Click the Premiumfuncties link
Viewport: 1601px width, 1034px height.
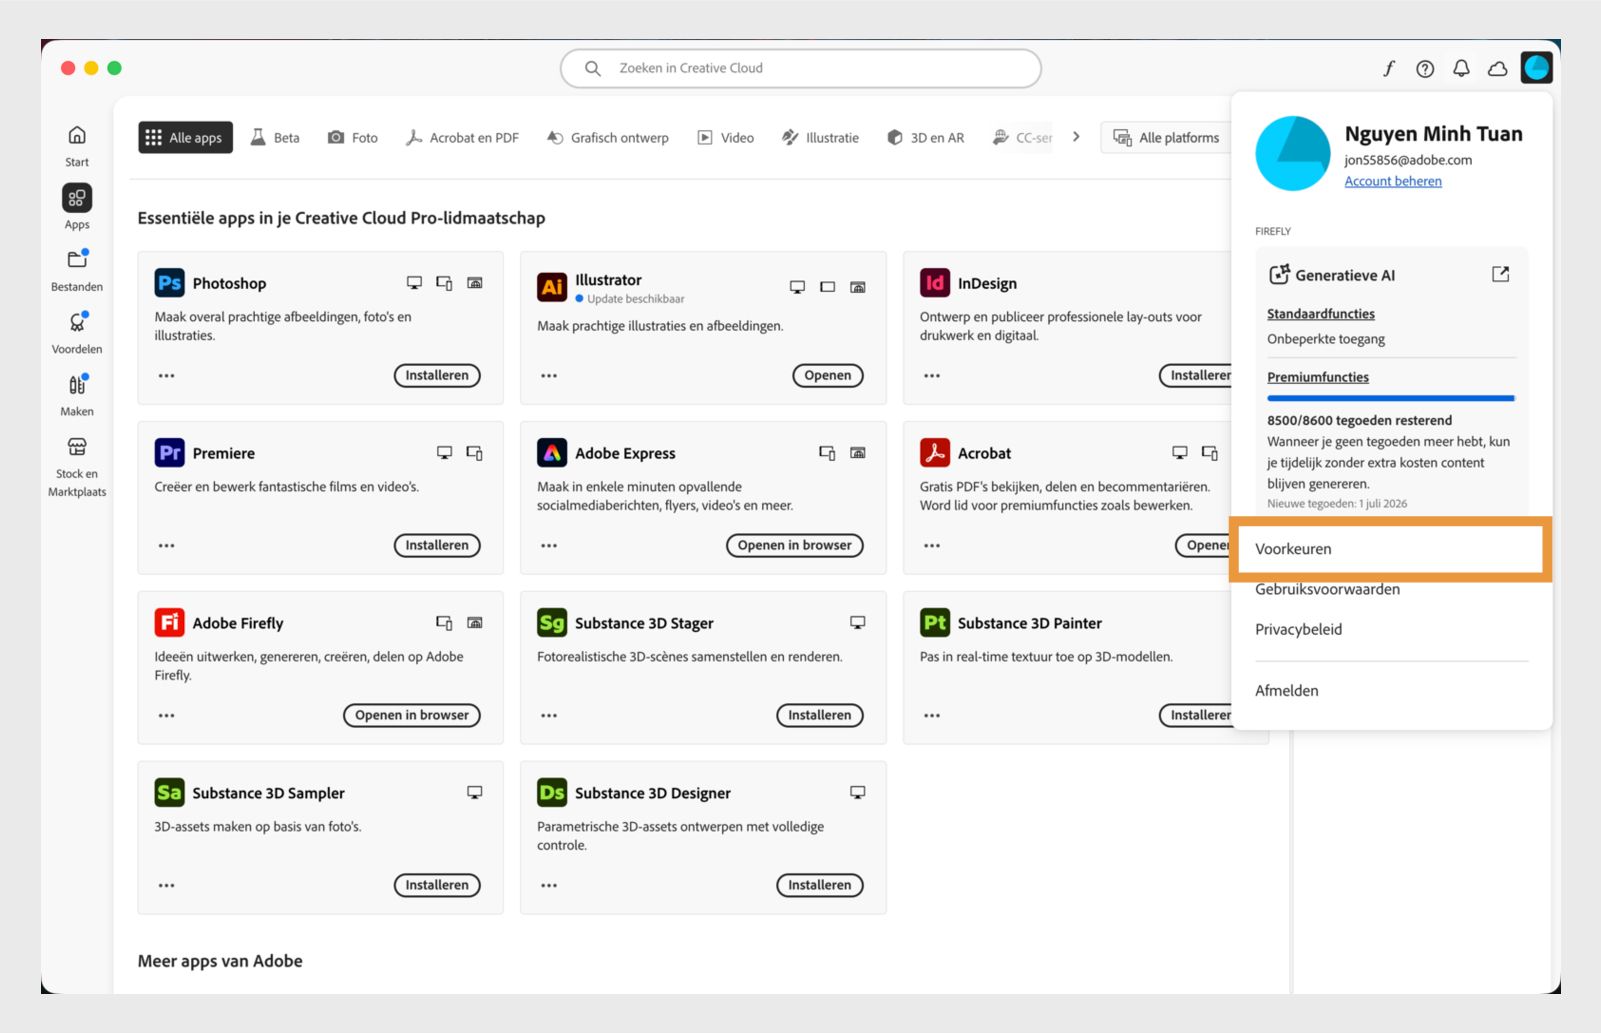click(1317, 377)
